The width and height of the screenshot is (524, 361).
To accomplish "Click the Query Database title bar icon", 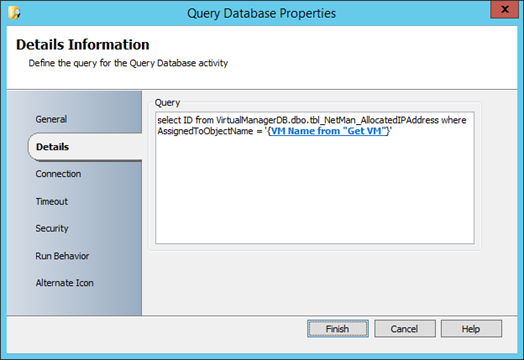I will pyautogui.click(x=14, y=13).
